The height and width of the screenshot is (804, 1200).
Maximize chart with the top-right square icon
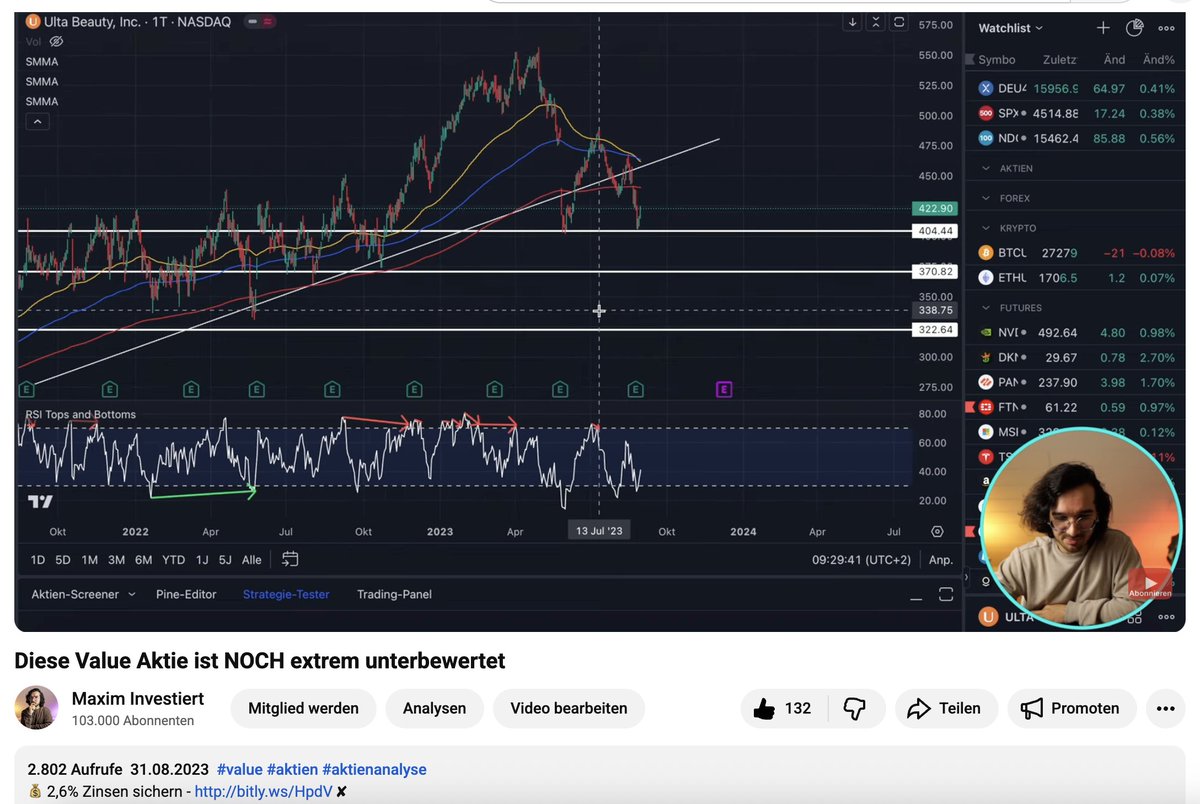(899, 22)
